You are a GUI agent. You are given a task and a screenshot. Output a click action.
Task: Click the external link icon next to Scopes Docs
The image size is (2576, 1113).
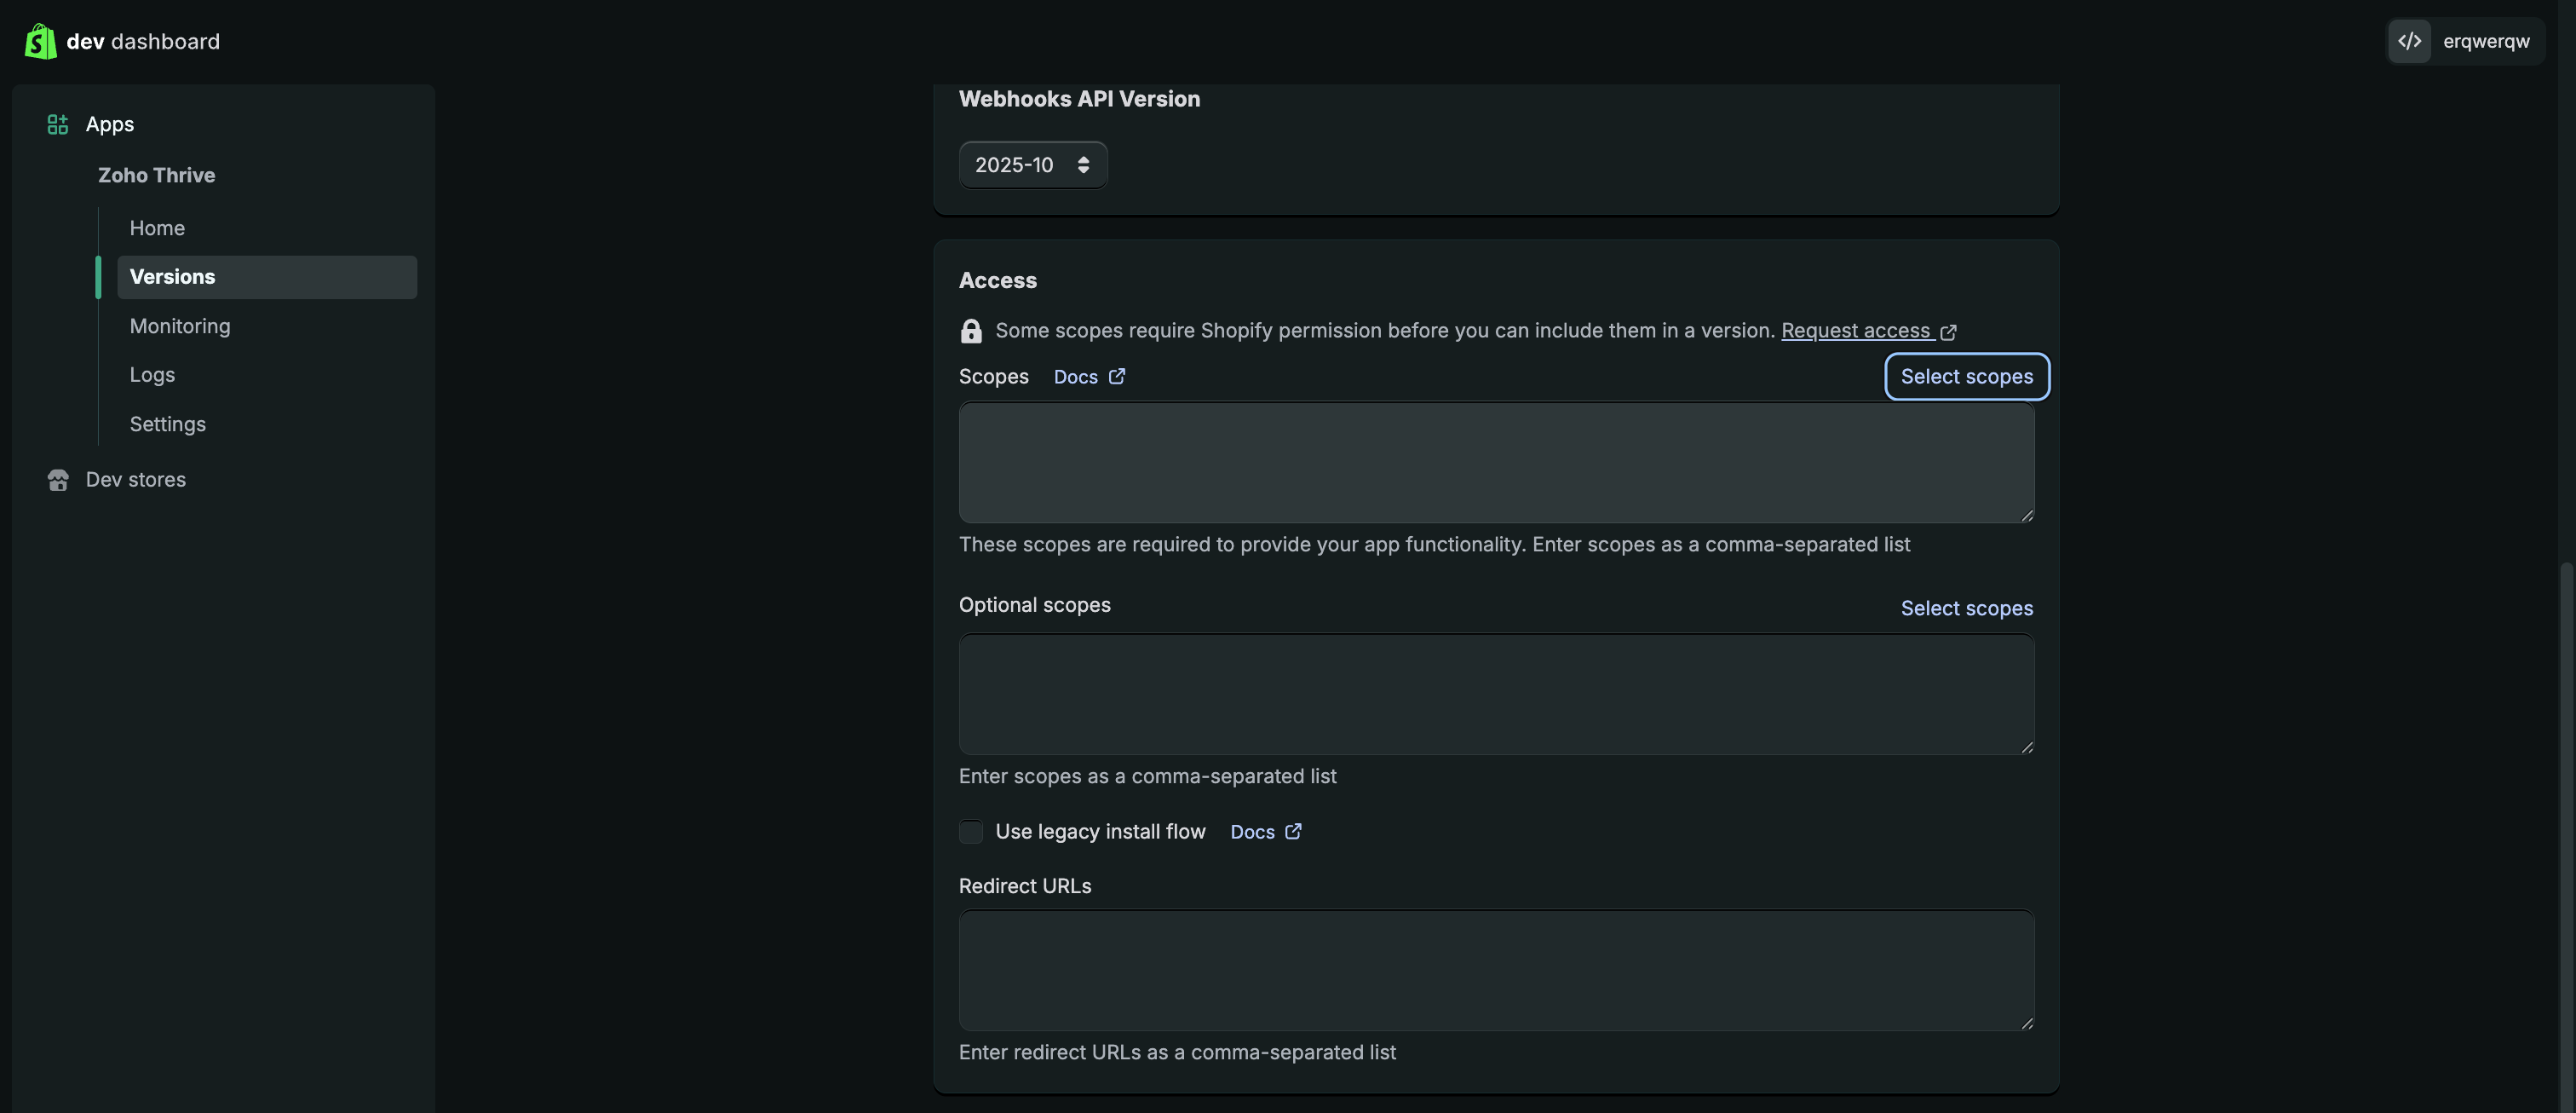click(1117, 376)
